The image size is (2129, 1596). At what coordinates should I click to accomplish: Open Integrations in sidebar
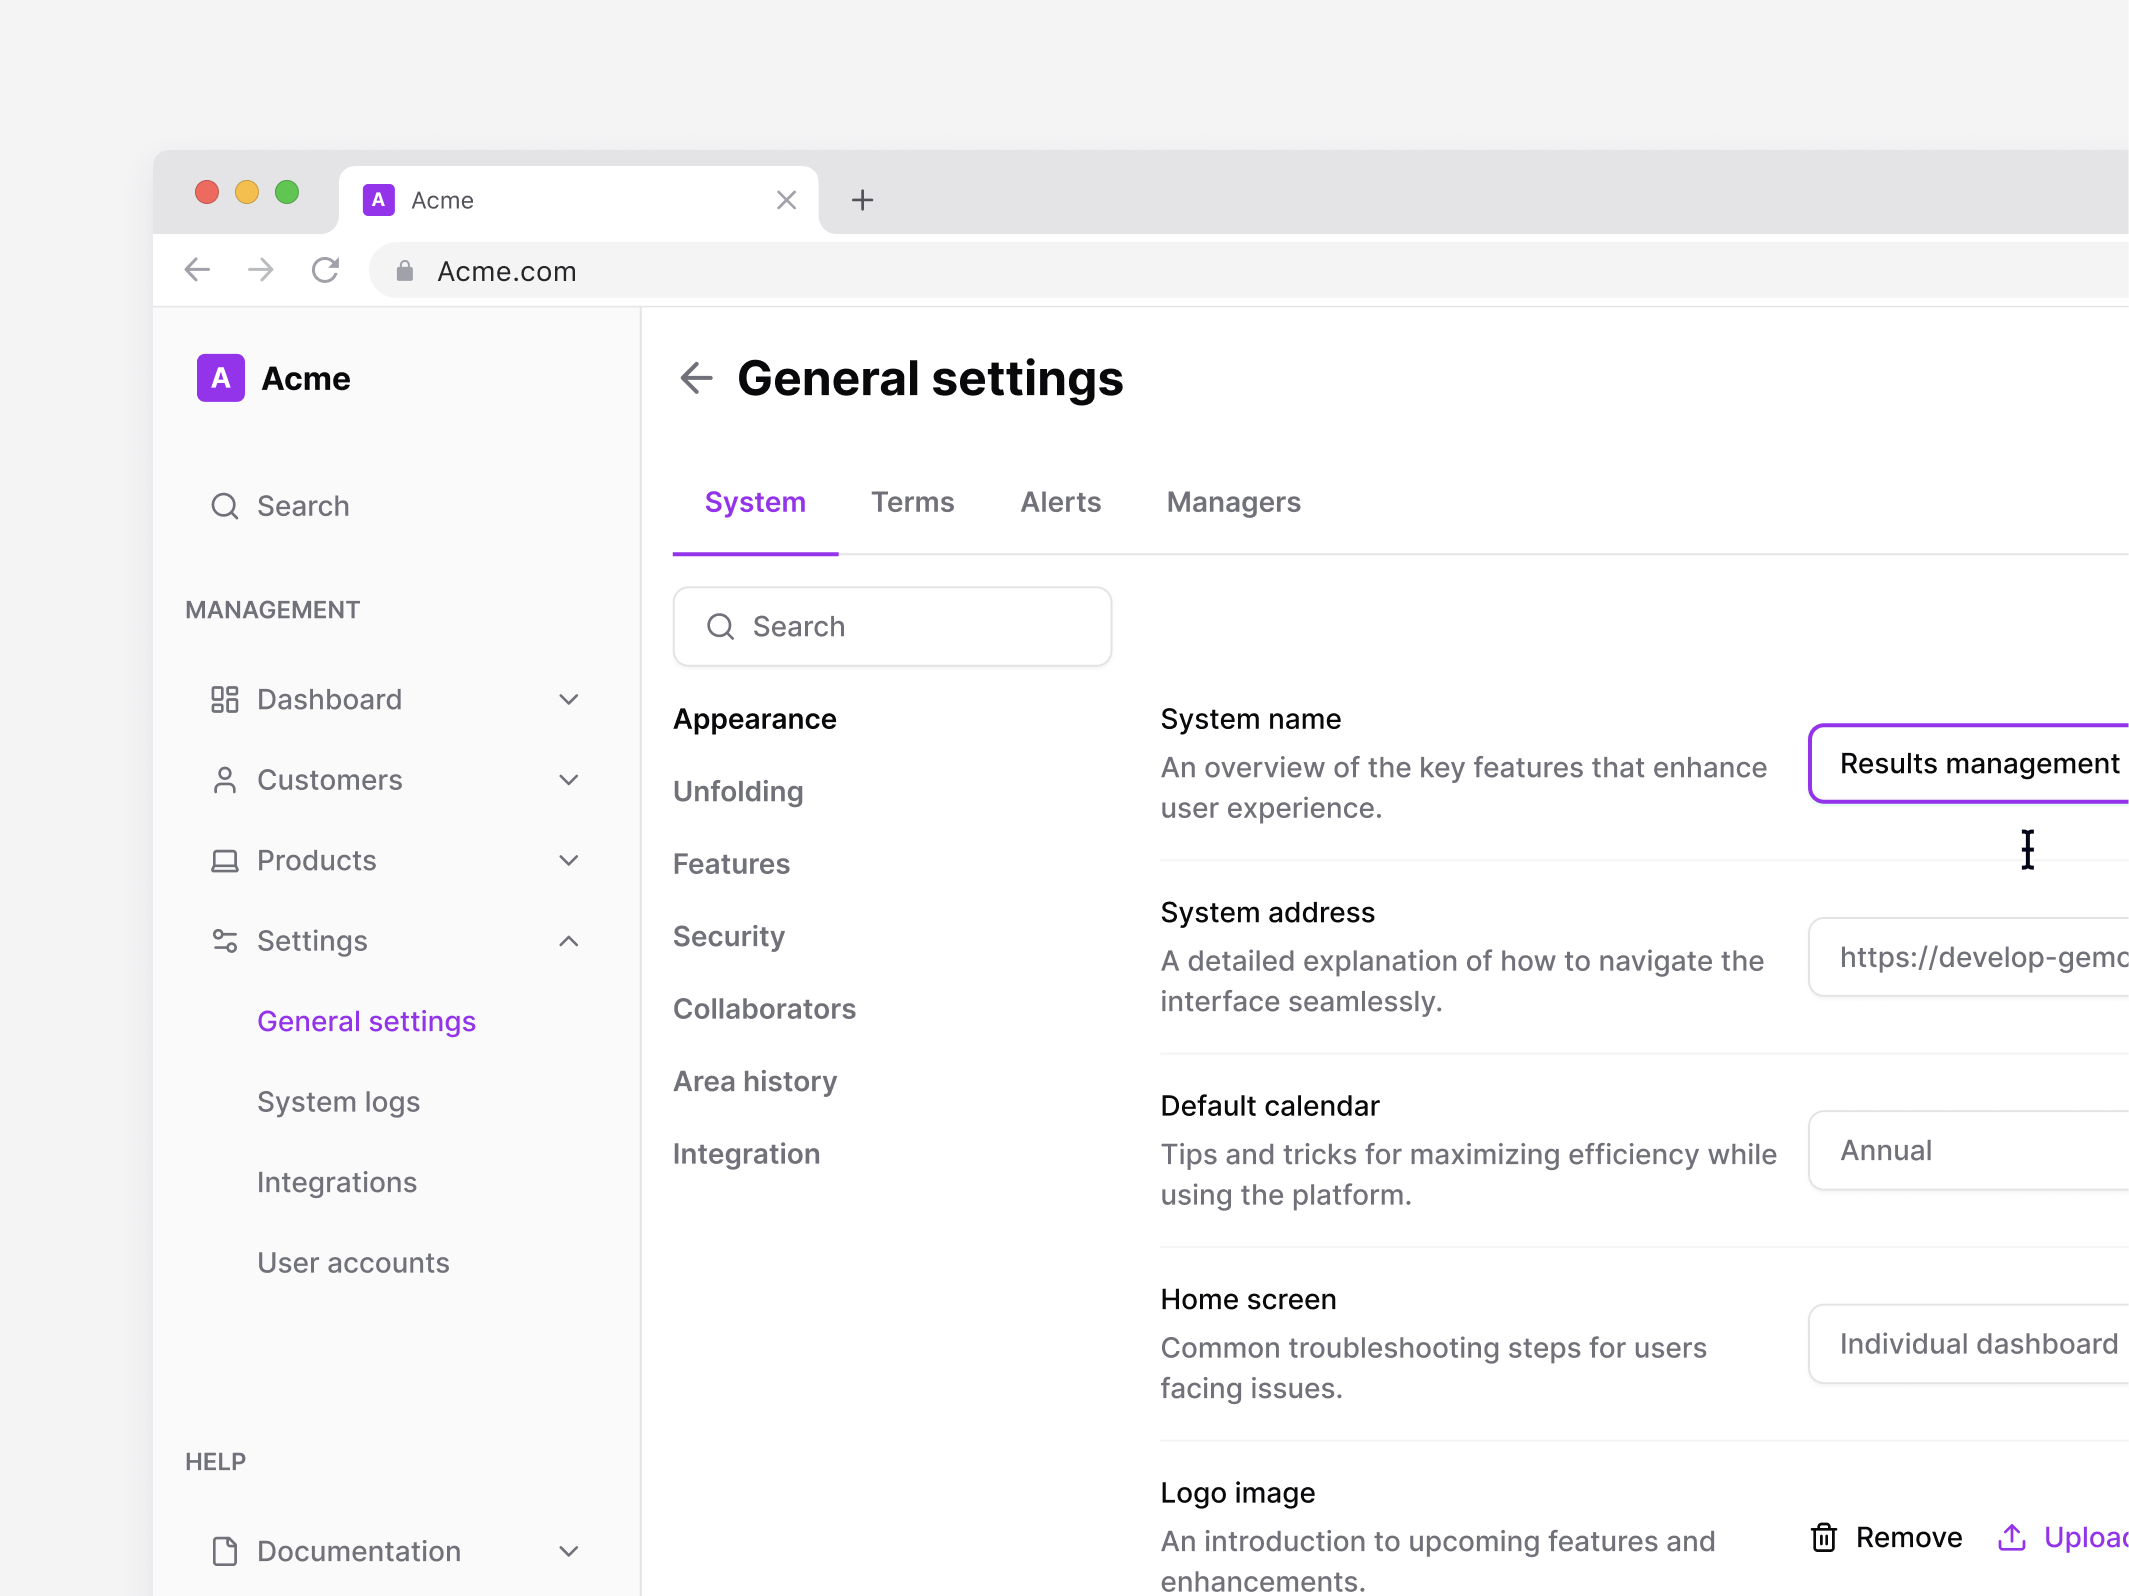tap(337, 1182)
